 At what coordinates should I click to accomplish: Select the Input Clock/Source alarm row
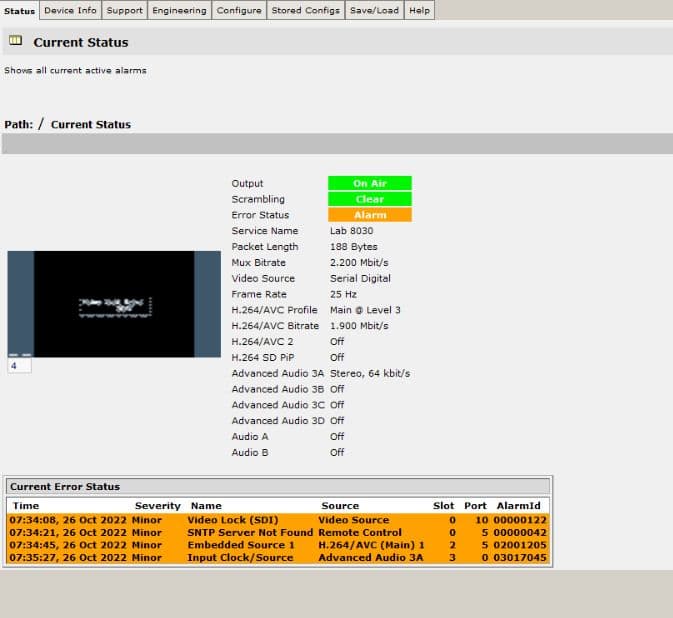(240, 557)
